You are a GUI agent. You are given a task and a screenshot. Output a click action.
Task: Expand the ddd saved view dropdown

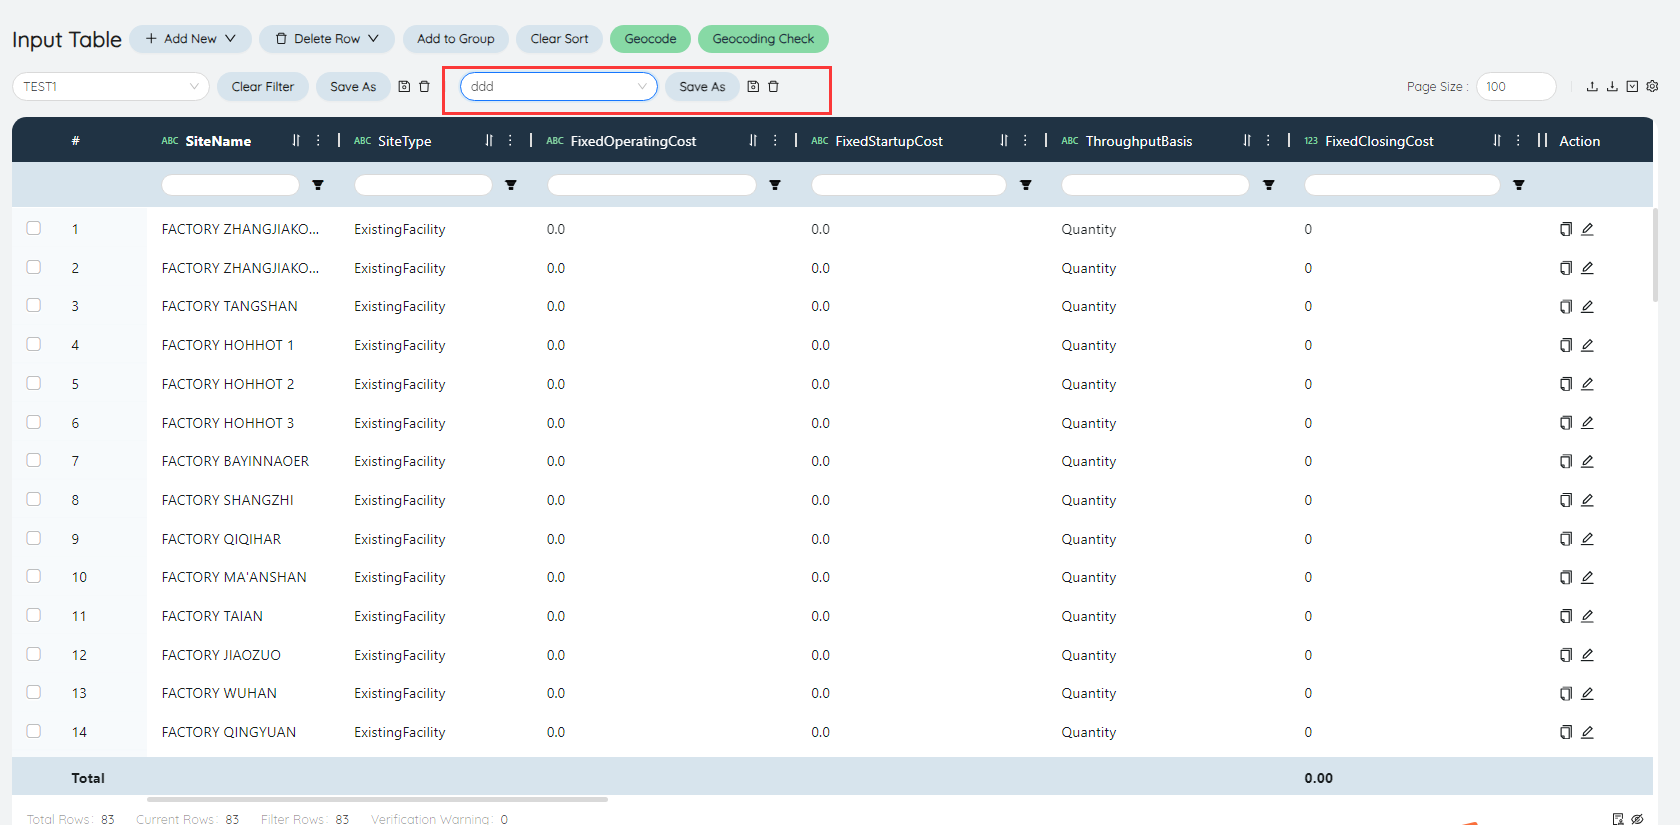(x=558, y=87)
